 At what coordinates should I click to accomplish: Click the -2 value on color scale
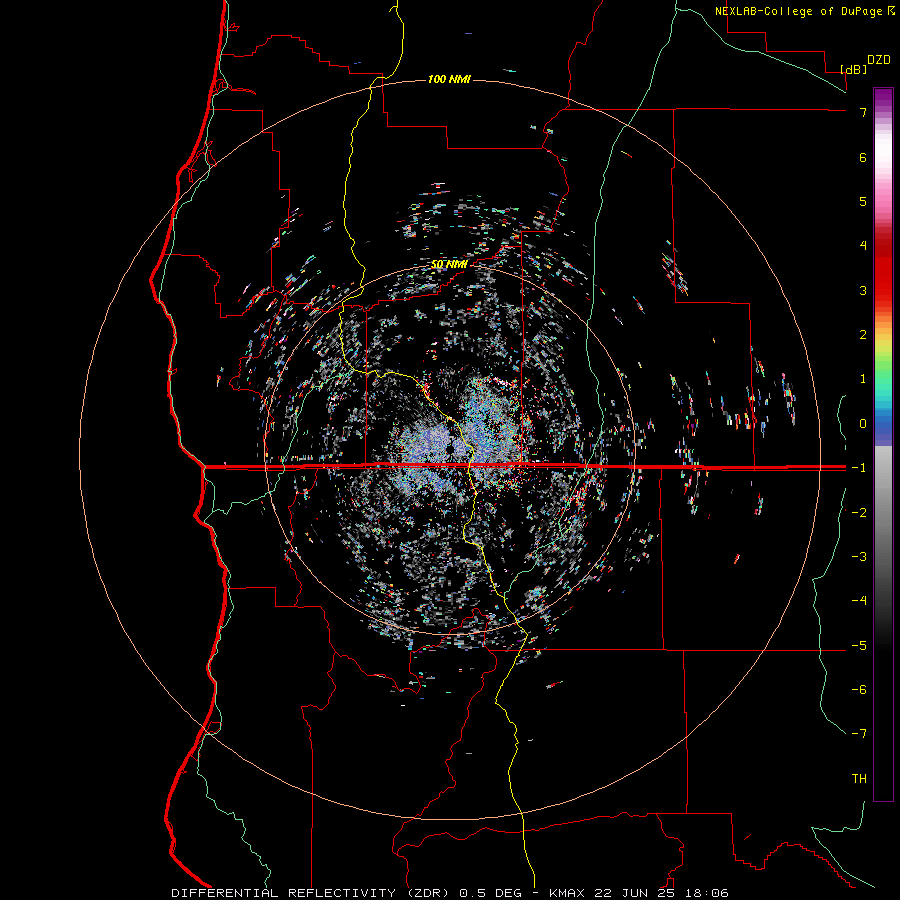click(859, 512)
